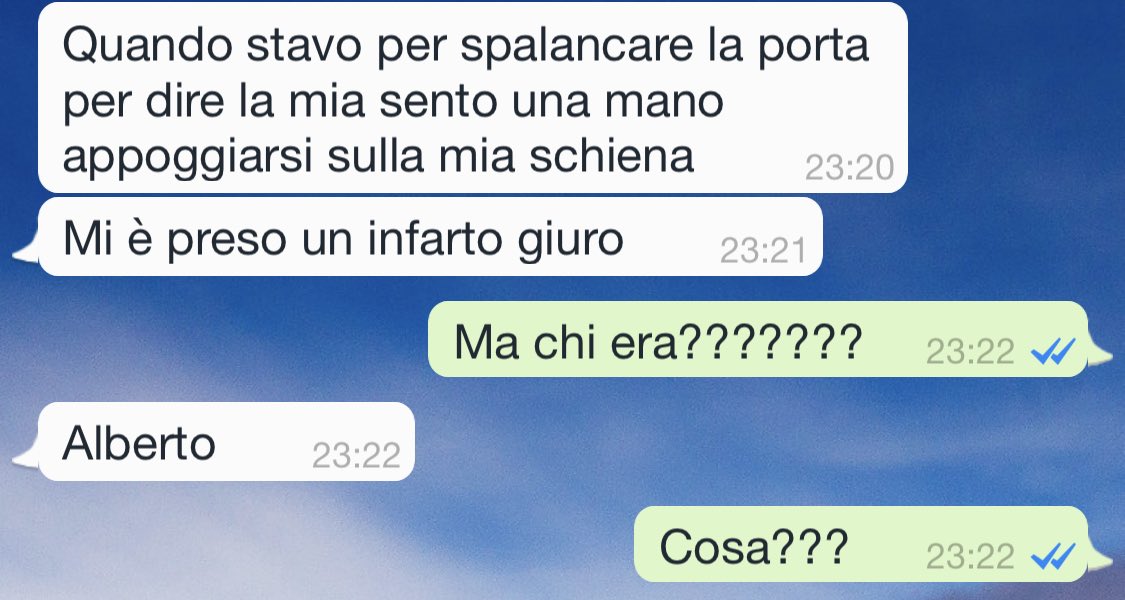Click the word "spalancare" in the first message
This screenshot has width=1125, height=600.
[576, 48]
